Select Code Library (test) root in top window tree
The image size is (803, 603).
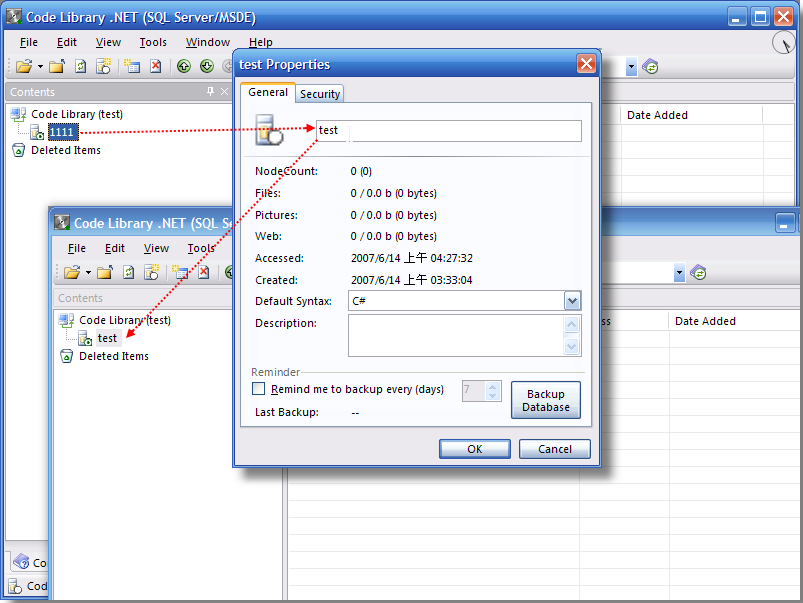pyautogui.click(x=77, y=114)
